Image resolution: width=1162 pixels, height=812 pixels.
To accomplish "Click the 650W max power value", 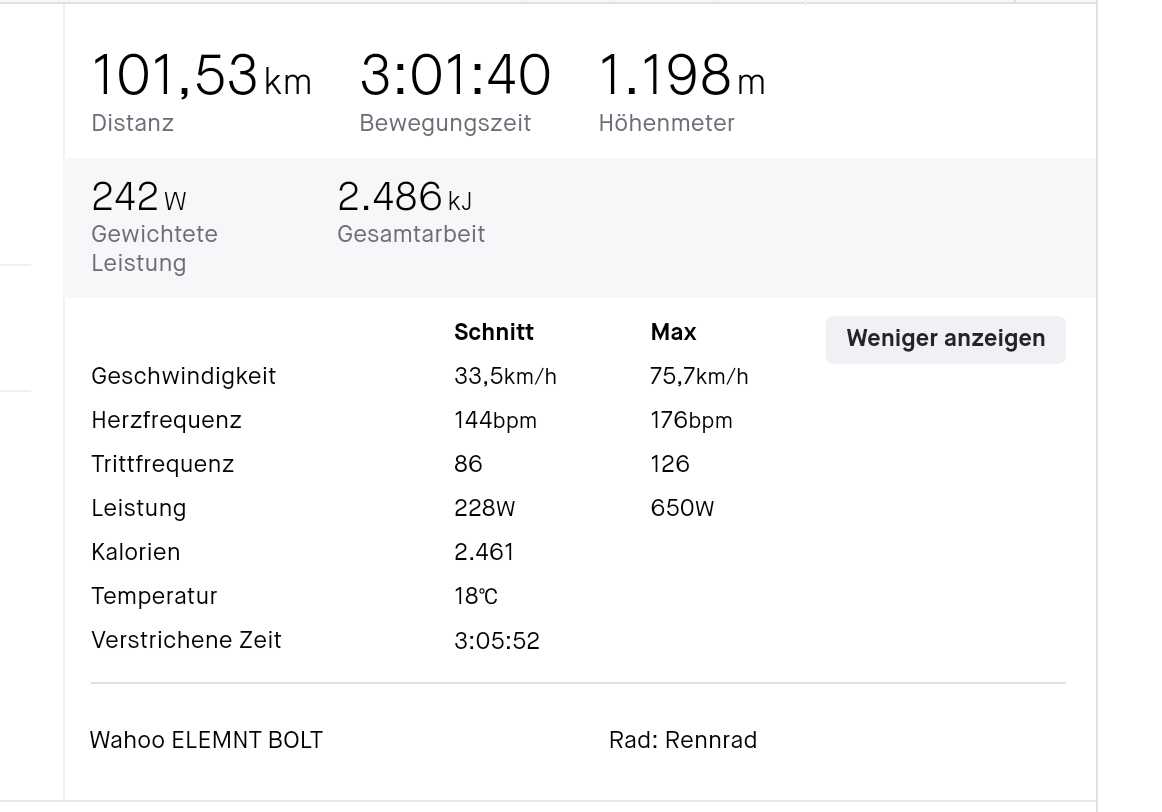I will (x=682, y=509).
